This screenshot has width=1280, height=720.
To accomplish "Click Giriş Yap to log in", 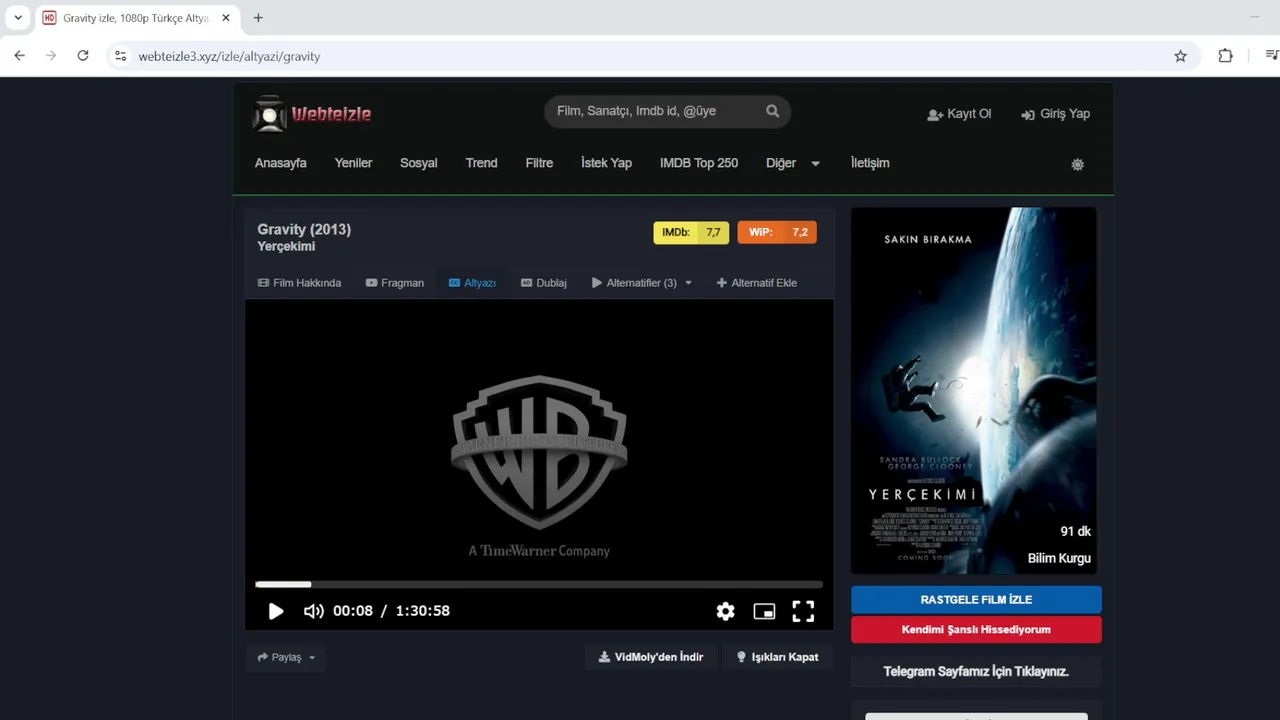I will (x=1055, y=114).
